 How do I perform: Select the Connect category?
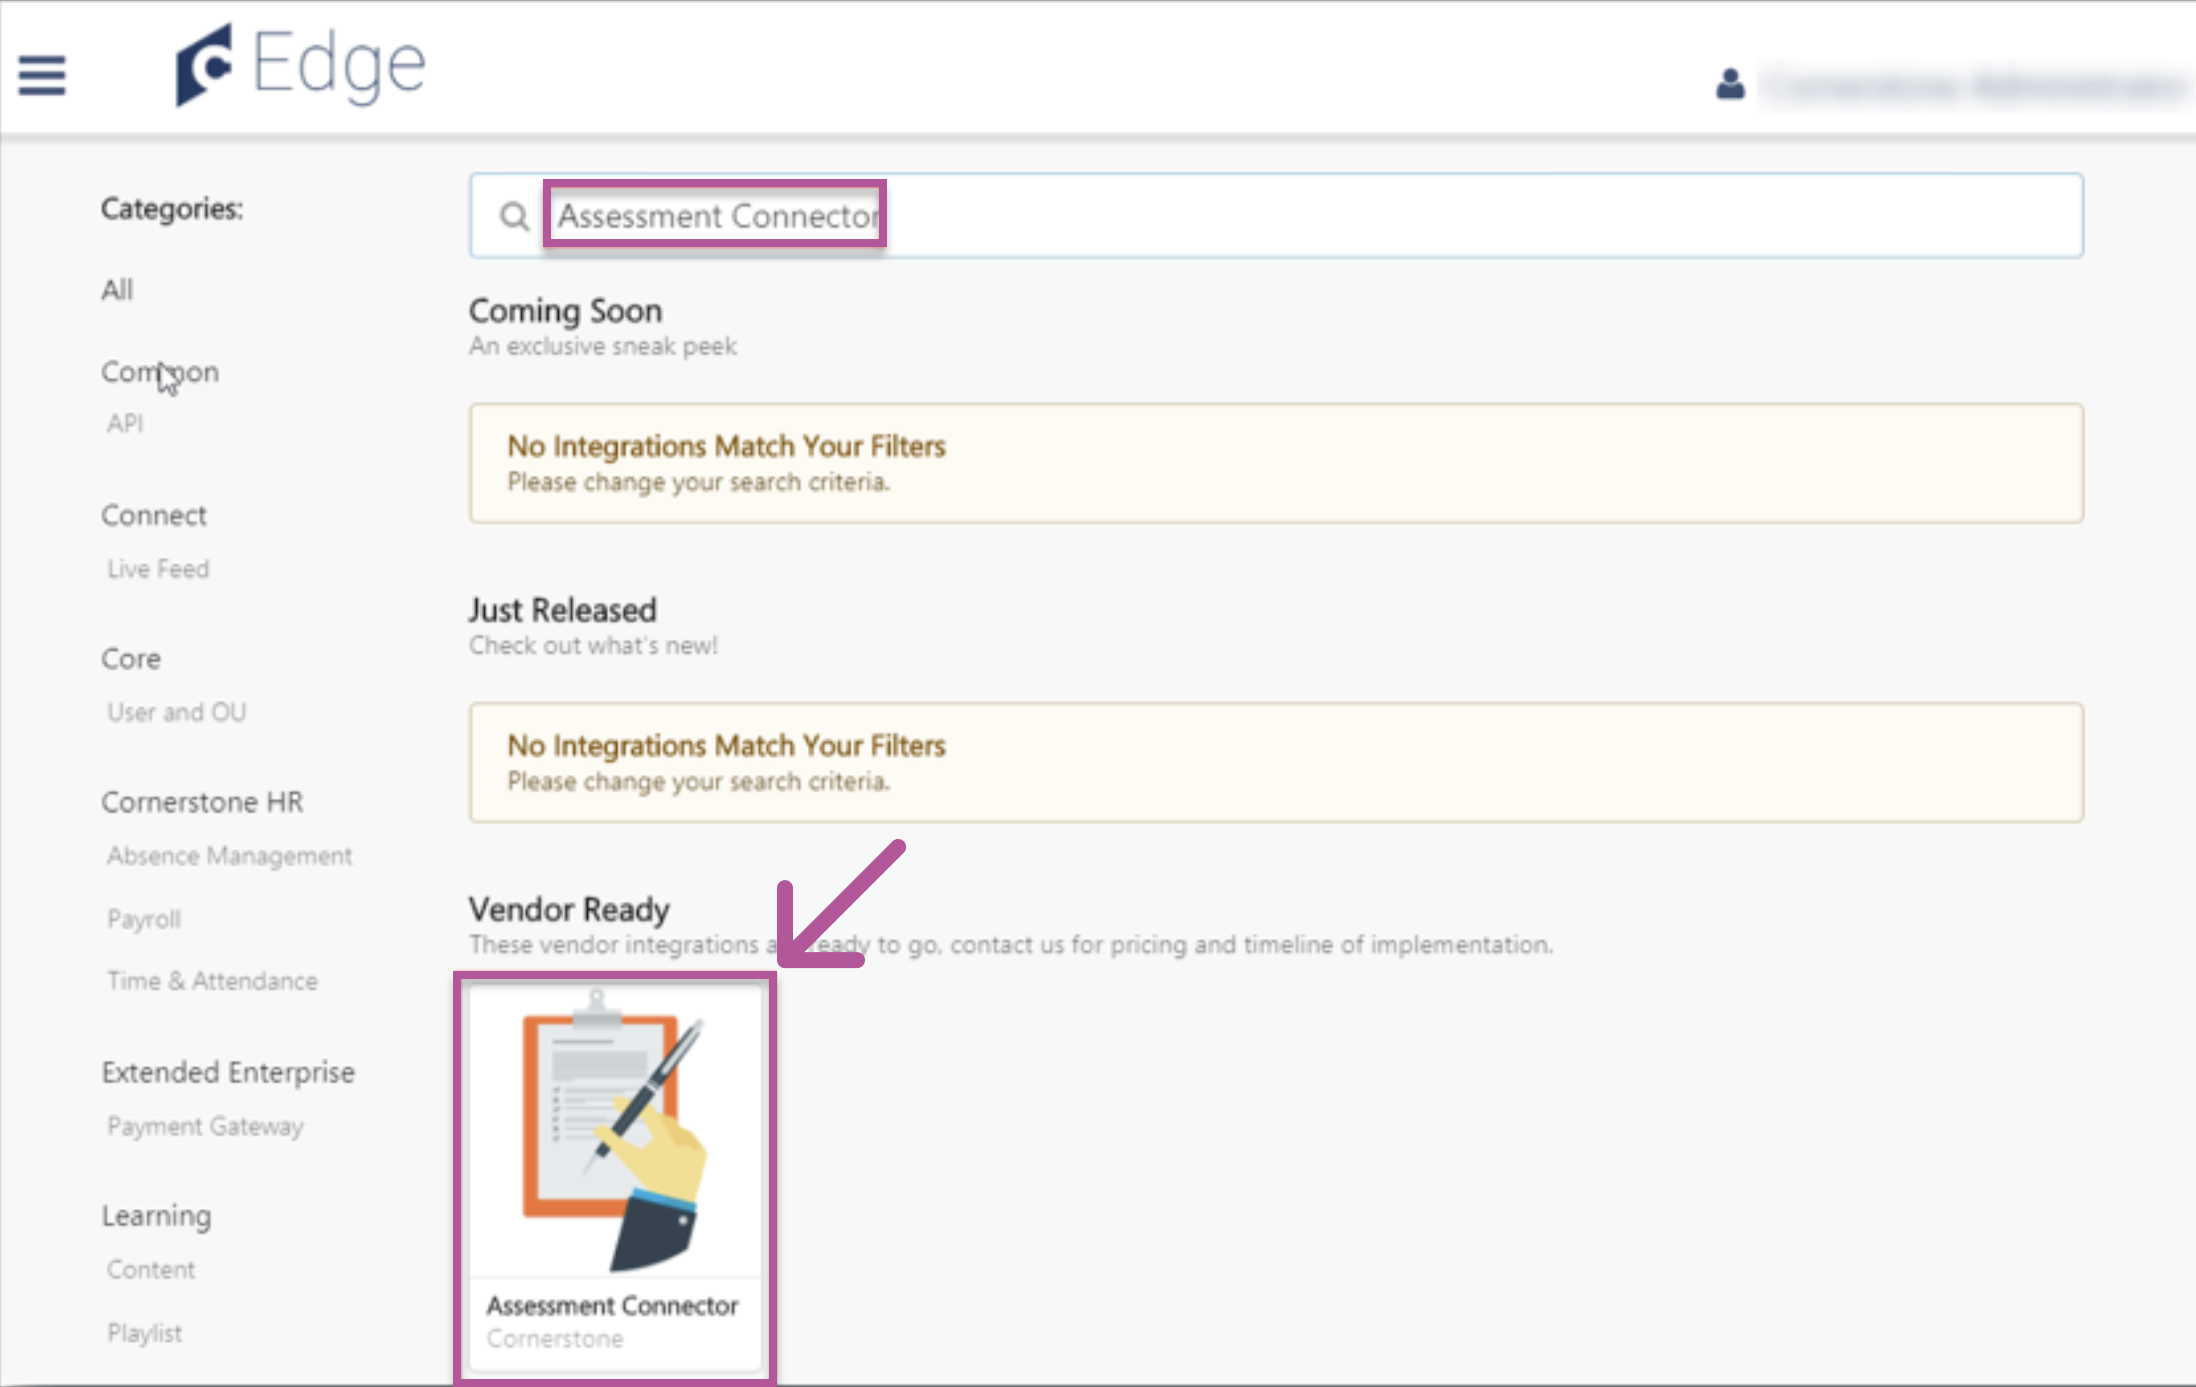click(154, 516)
